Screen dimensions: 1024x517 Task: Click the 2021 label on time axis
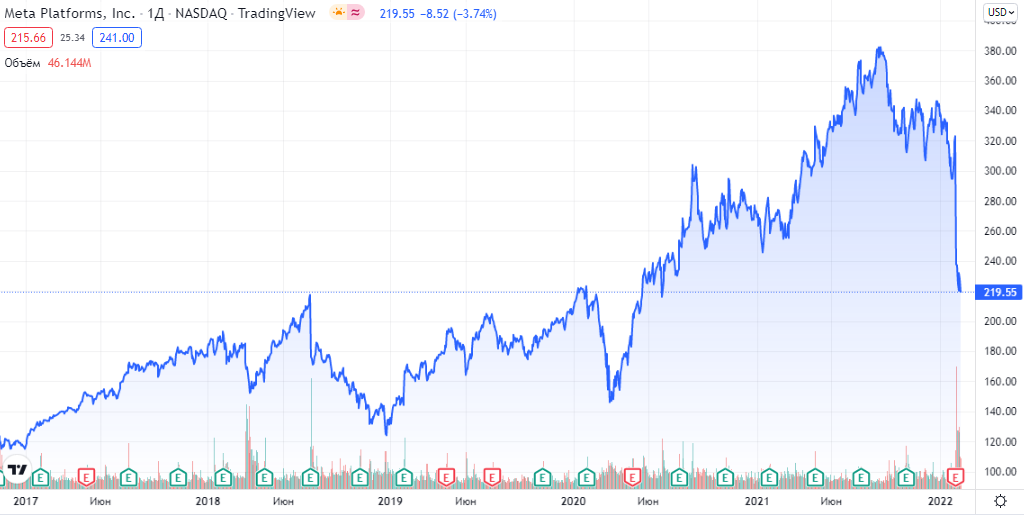757,501
